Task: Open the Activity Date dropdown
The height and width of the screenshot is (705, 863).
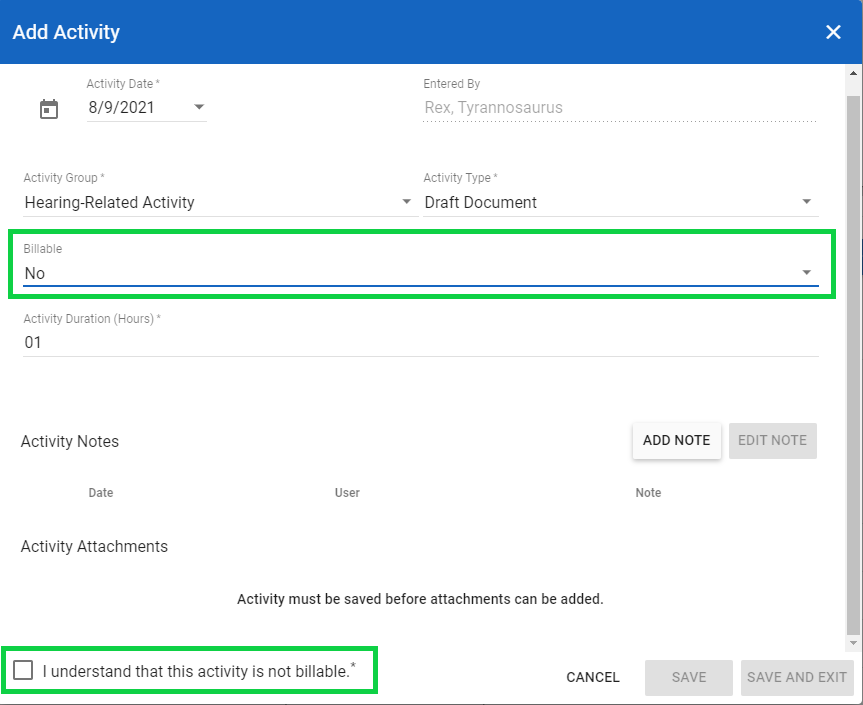Action: [x=198, y=107]
